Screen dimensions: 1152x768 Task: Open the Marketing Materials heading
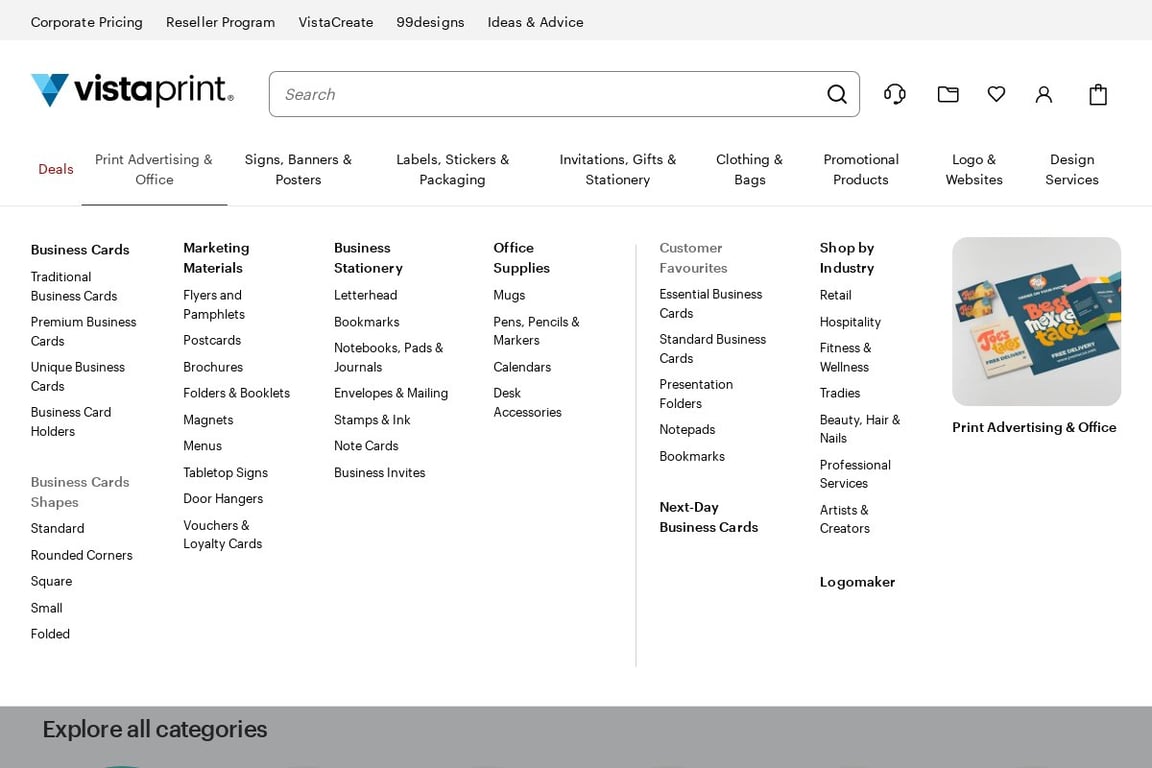(x=216, y=258)
